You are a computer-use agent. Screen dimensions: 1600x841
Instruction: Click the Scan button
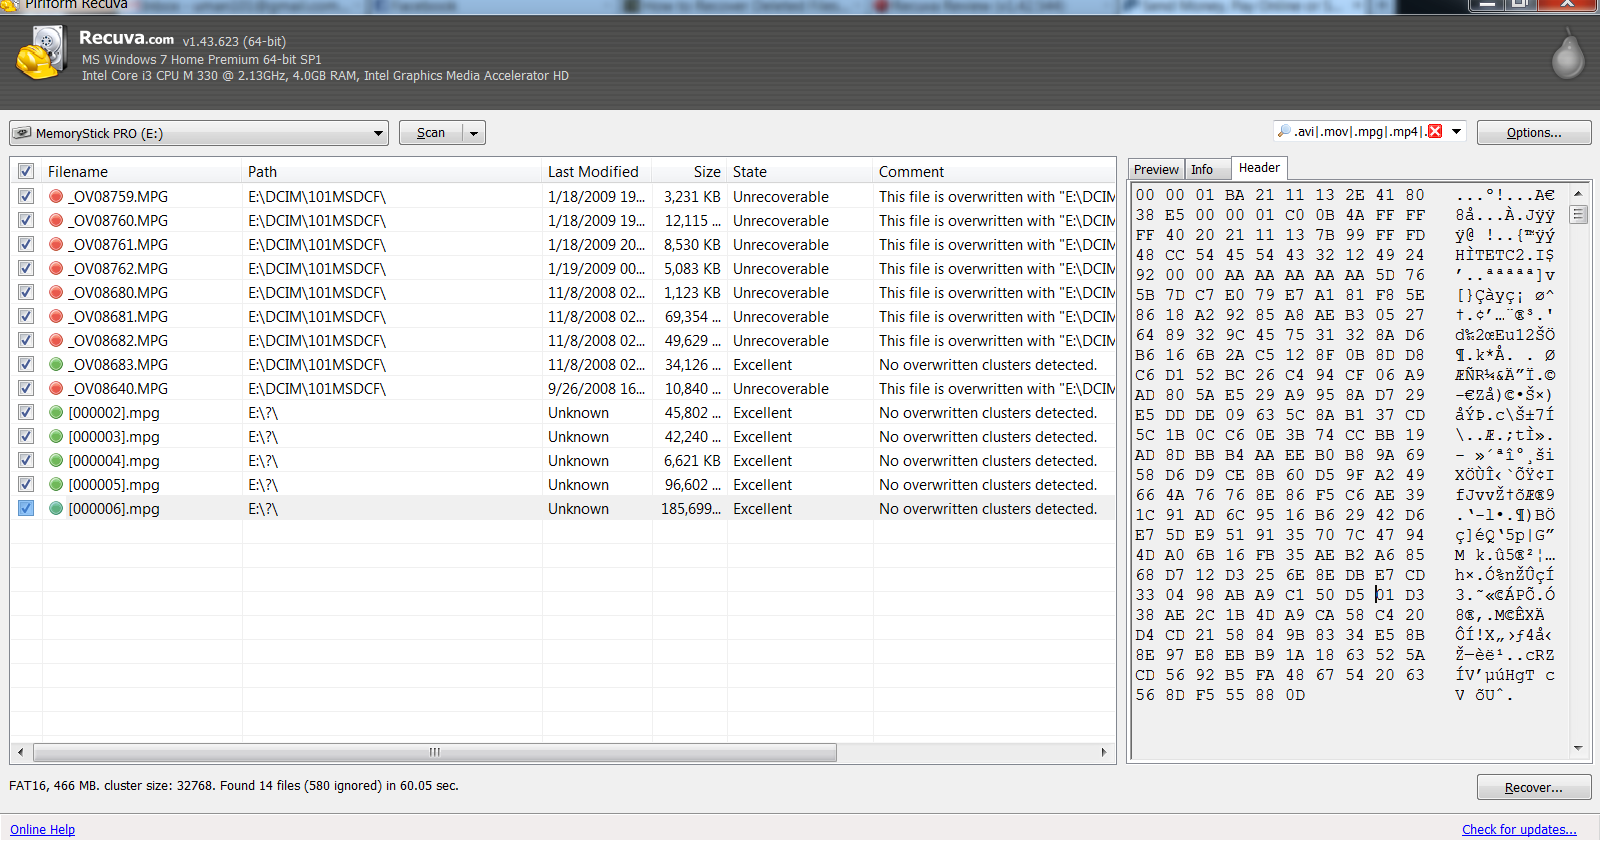coord(431,133)
